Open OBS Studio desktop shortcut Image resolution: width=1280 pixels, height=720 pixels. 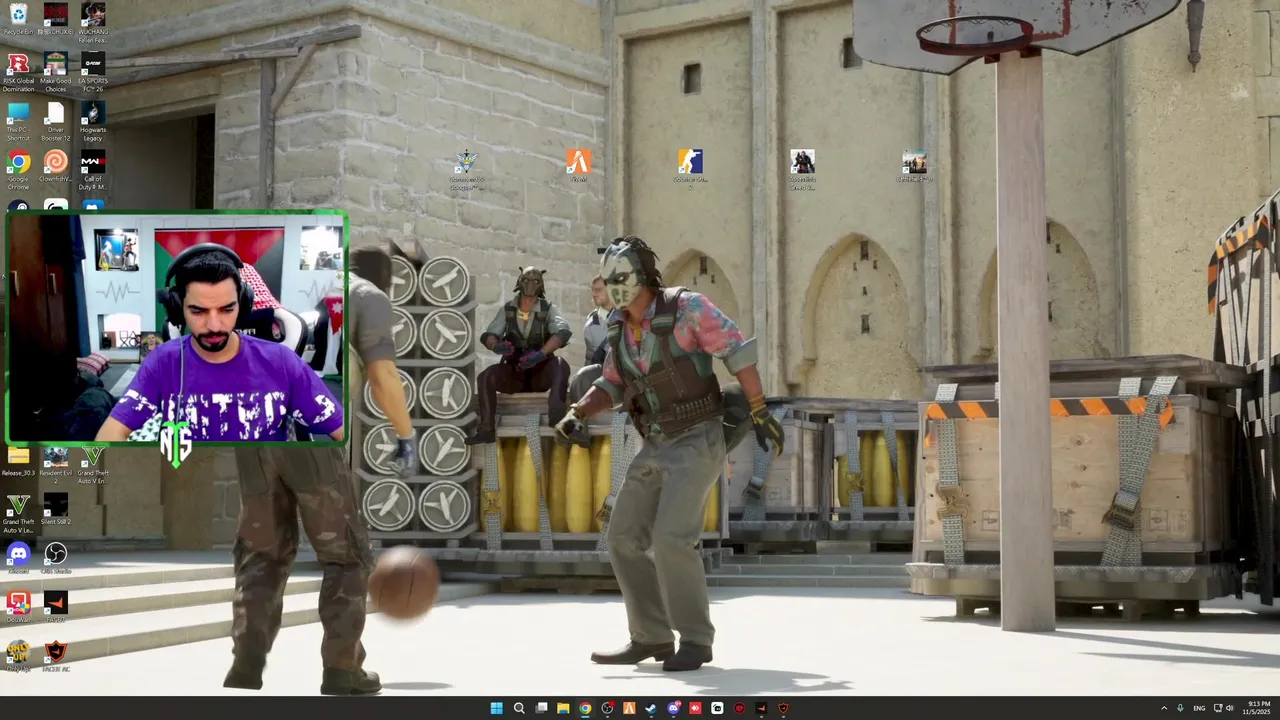[x=56, y=557]
